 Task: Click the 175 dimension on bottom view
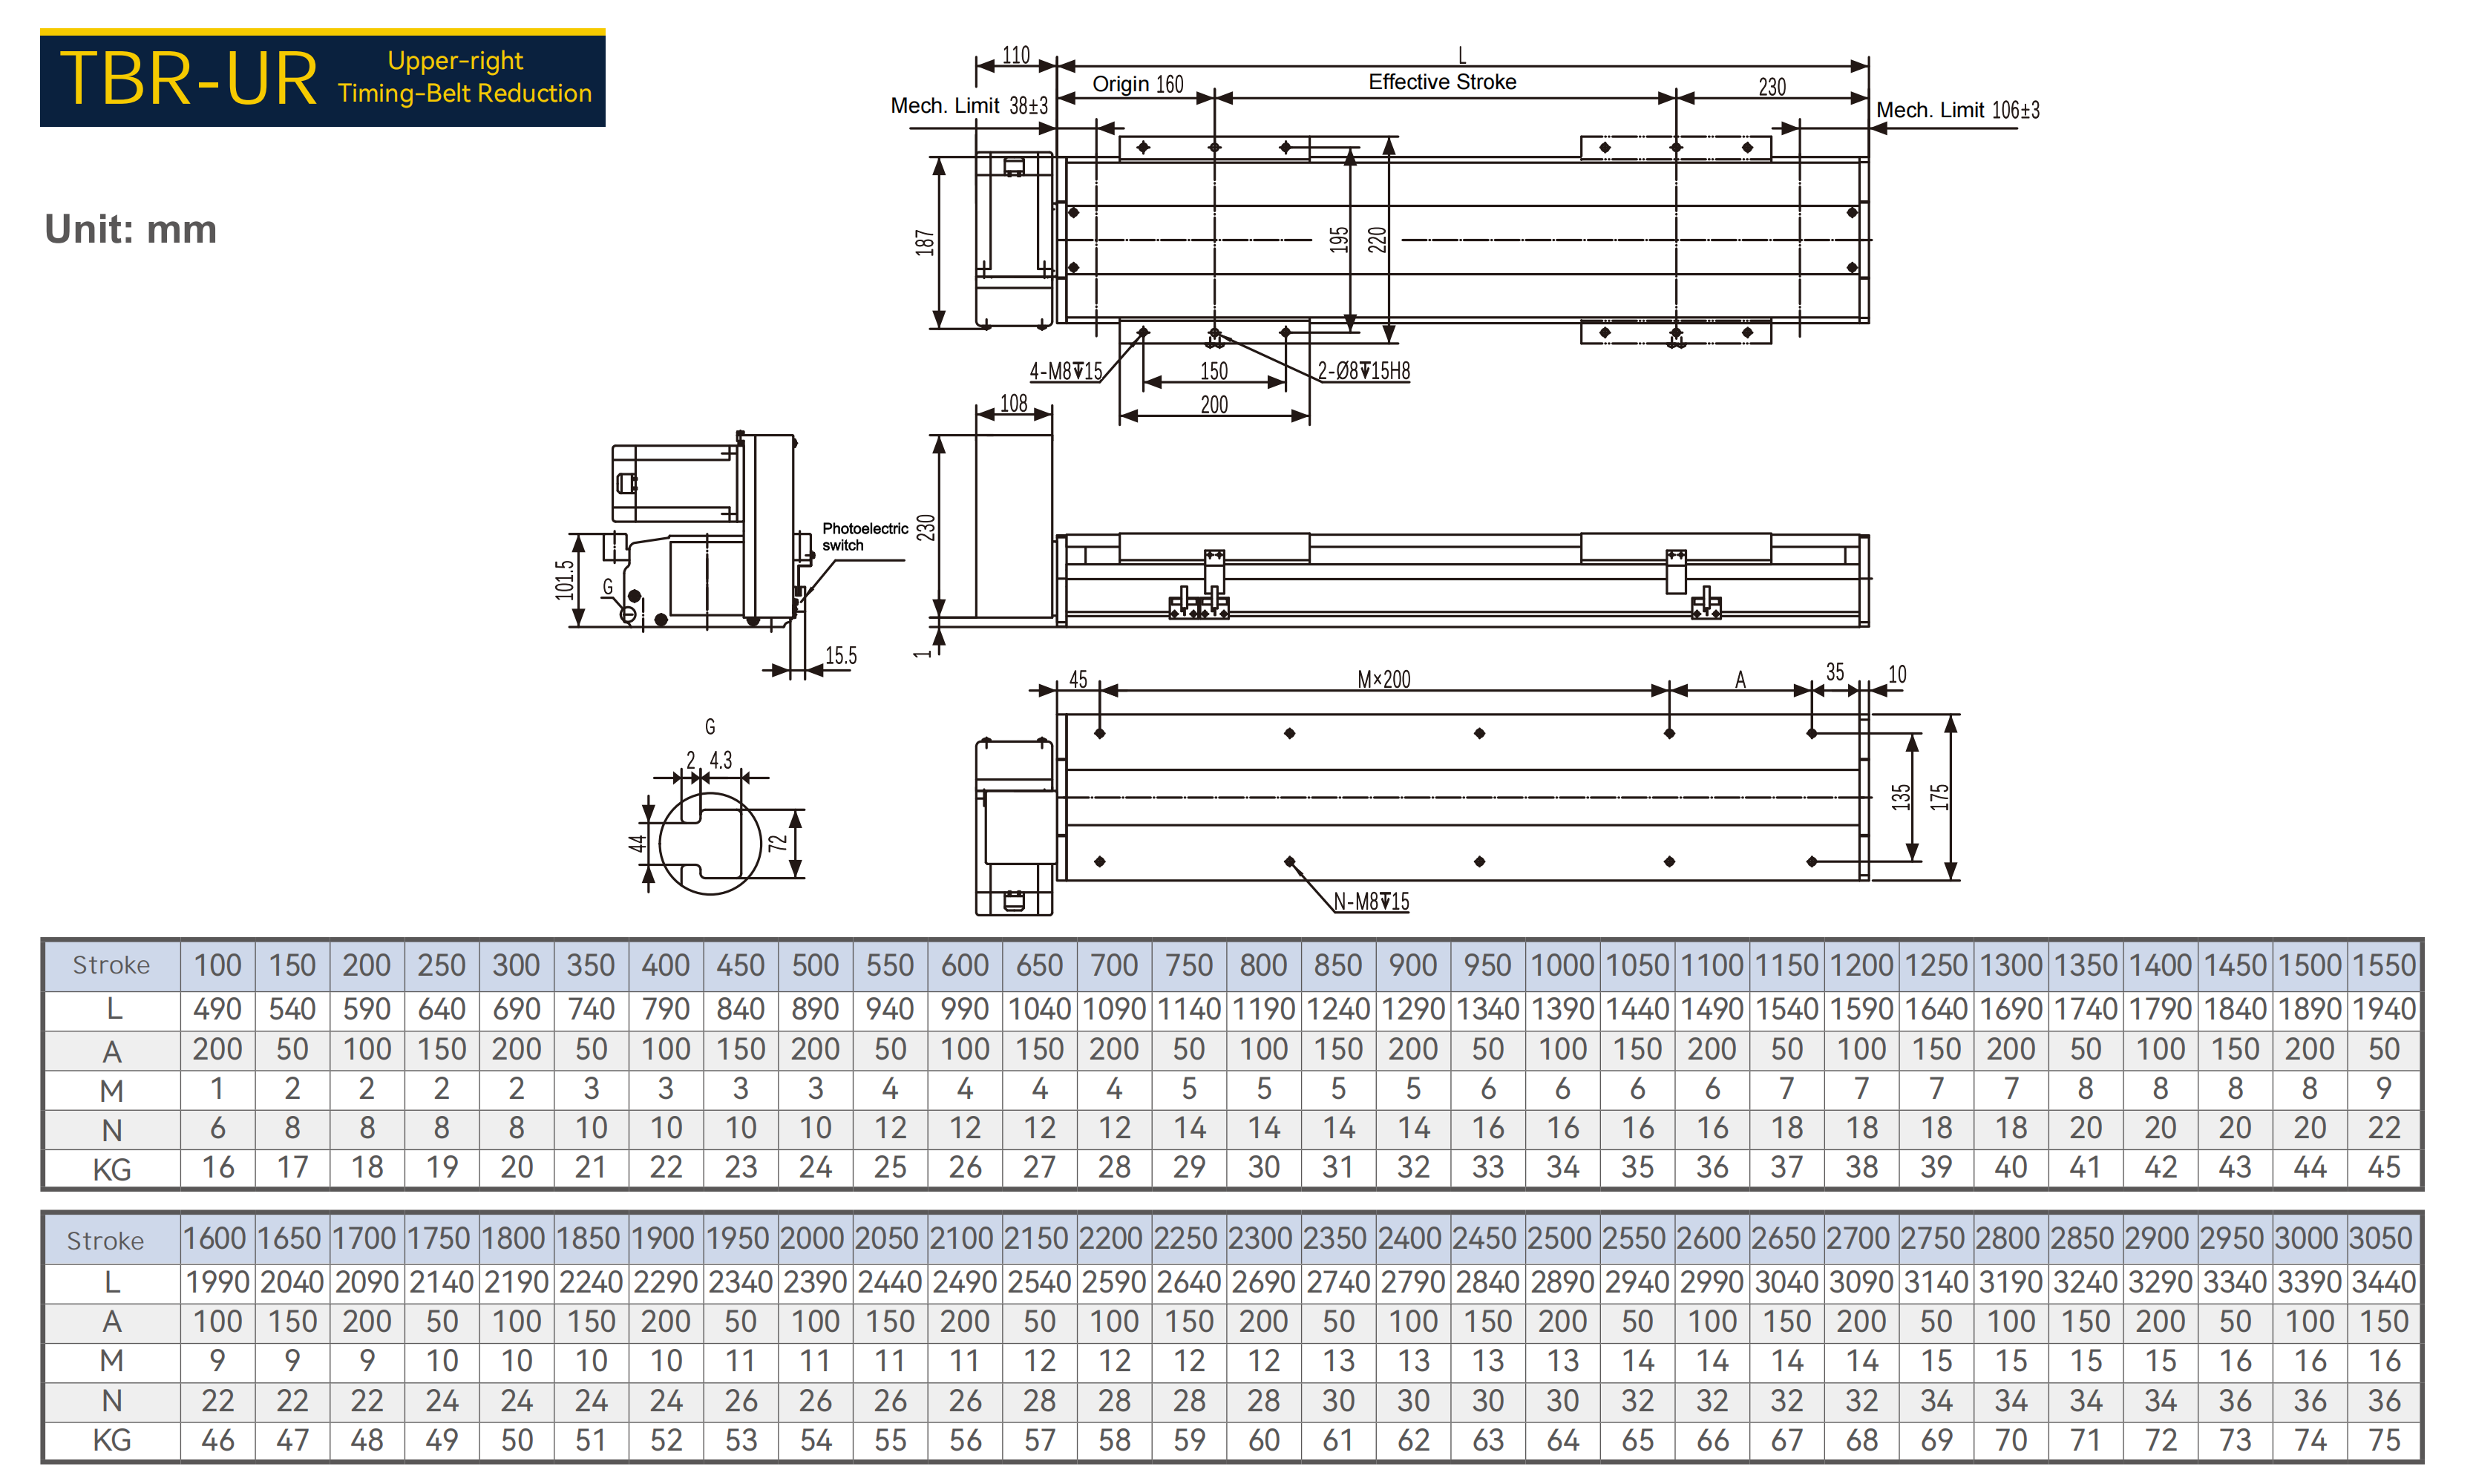pos(1939,797)
